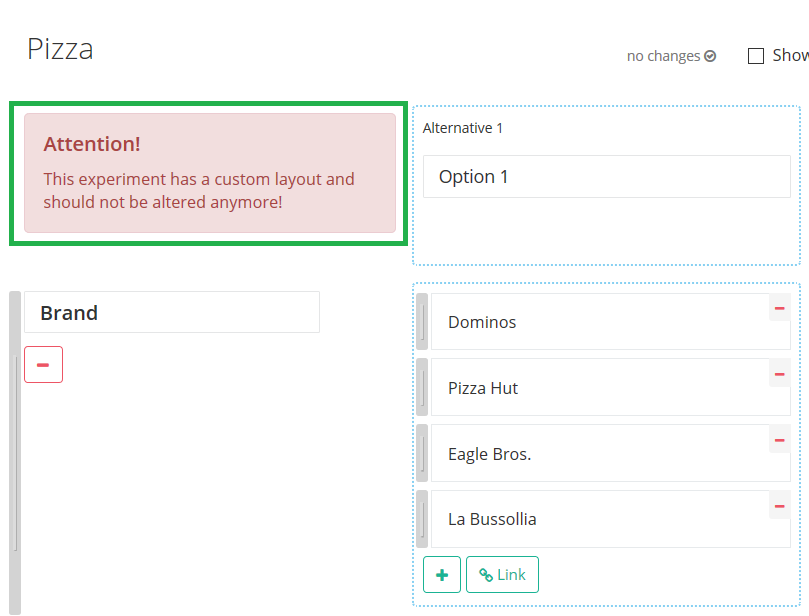The image size is (809, 616).
Task: Grab the drag handle beside Eagle Bros.
Action: tap(422, 454)
